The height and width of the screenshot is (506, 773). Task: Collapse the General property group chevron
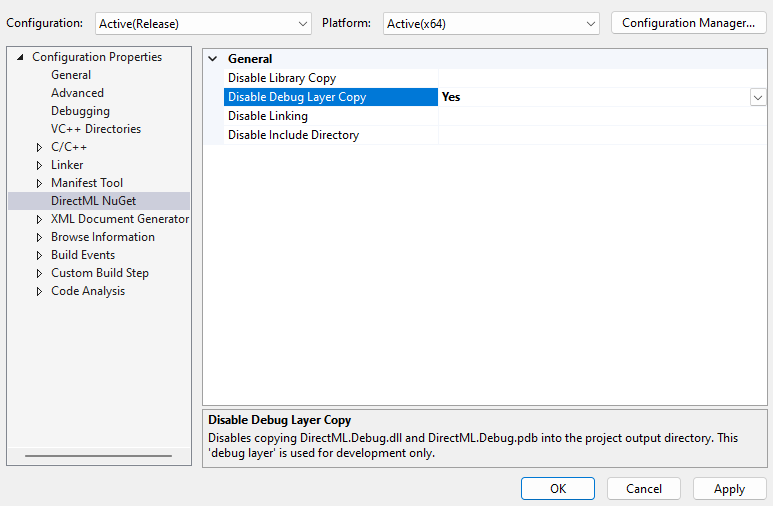[x=213, y=59]
